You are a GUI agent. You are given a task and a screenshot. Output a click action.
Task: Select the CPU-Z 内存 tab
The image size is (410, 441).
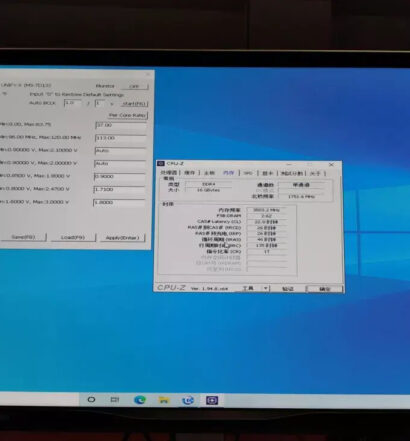(x=229, y=173)
